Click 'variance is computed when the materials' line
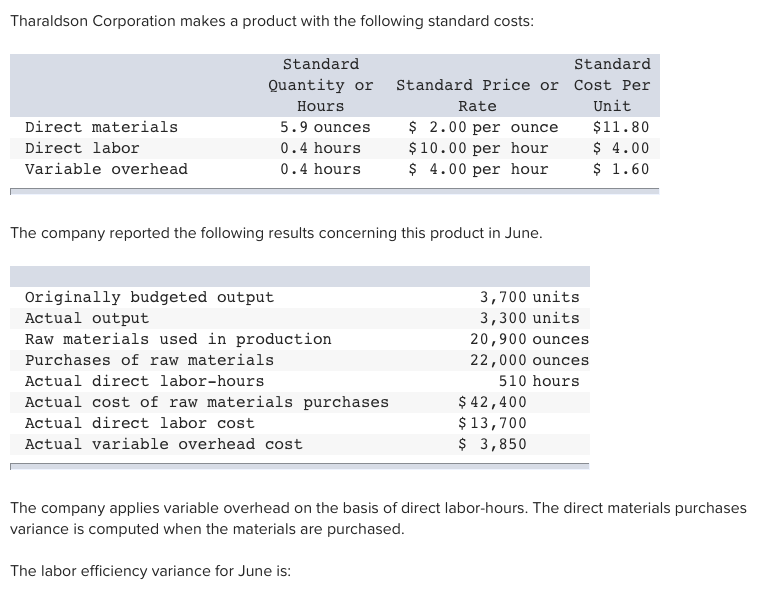The image size is (760, 614). coord(207,529)
